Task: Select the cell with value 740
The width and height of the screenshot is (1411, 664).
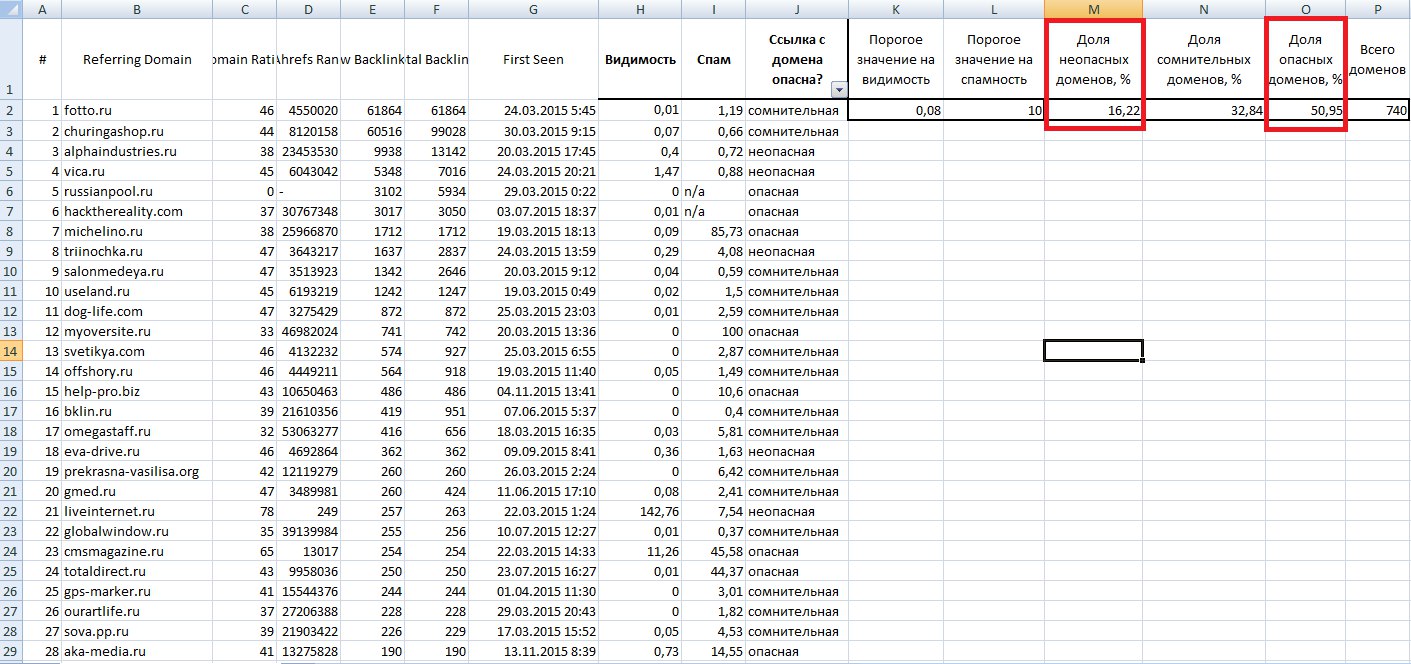Action: pyautogui.click(x=1378, y=110)
